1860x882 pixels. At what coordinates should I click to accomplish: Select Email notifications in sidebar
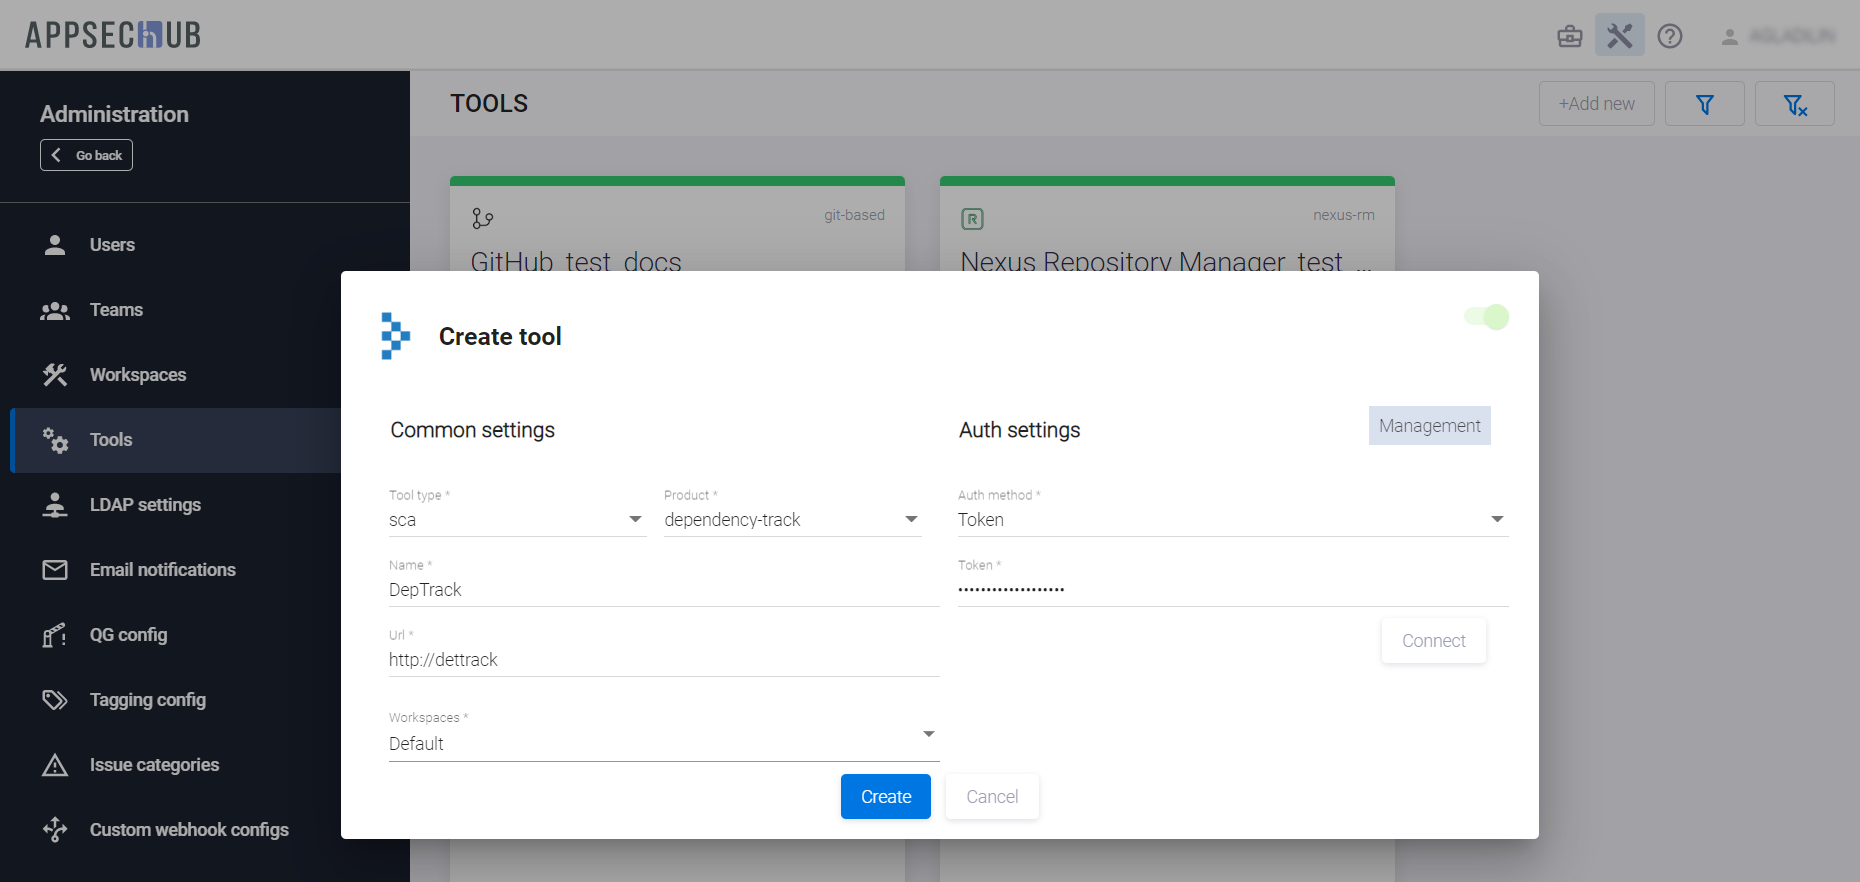click(162, 570)
